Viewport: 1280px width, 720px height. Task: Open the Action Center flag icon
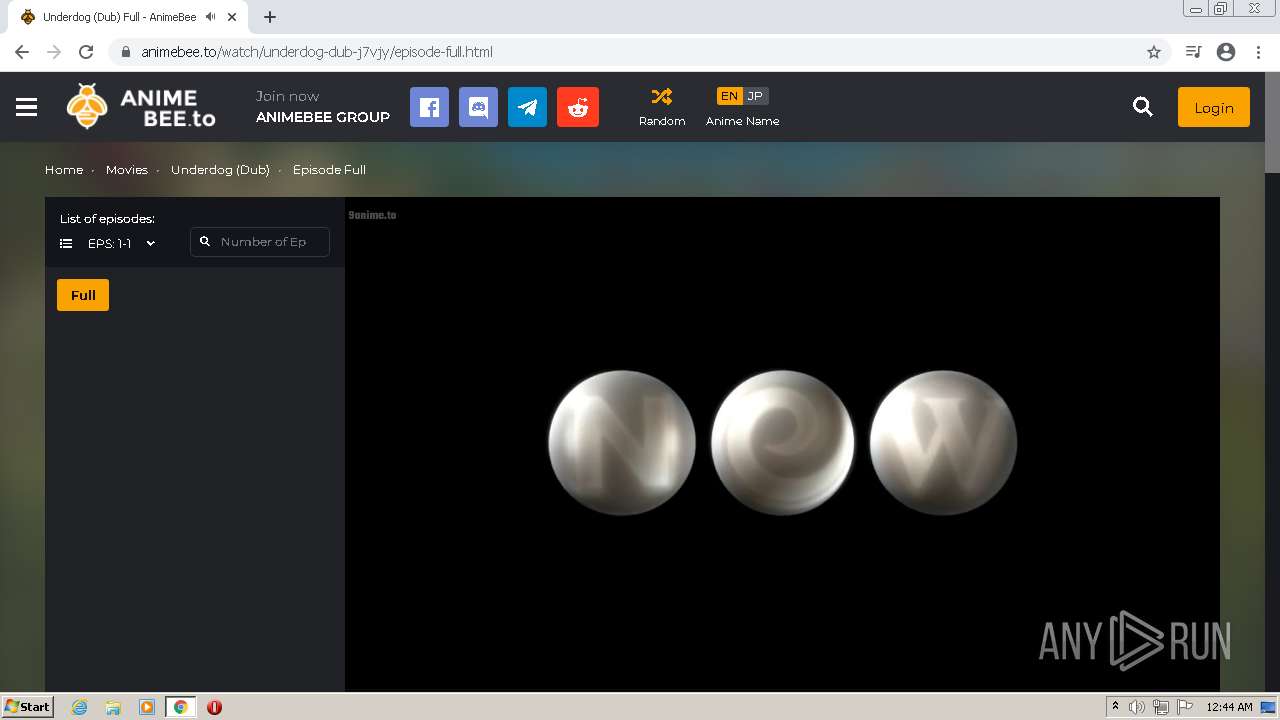(1185, 707)
